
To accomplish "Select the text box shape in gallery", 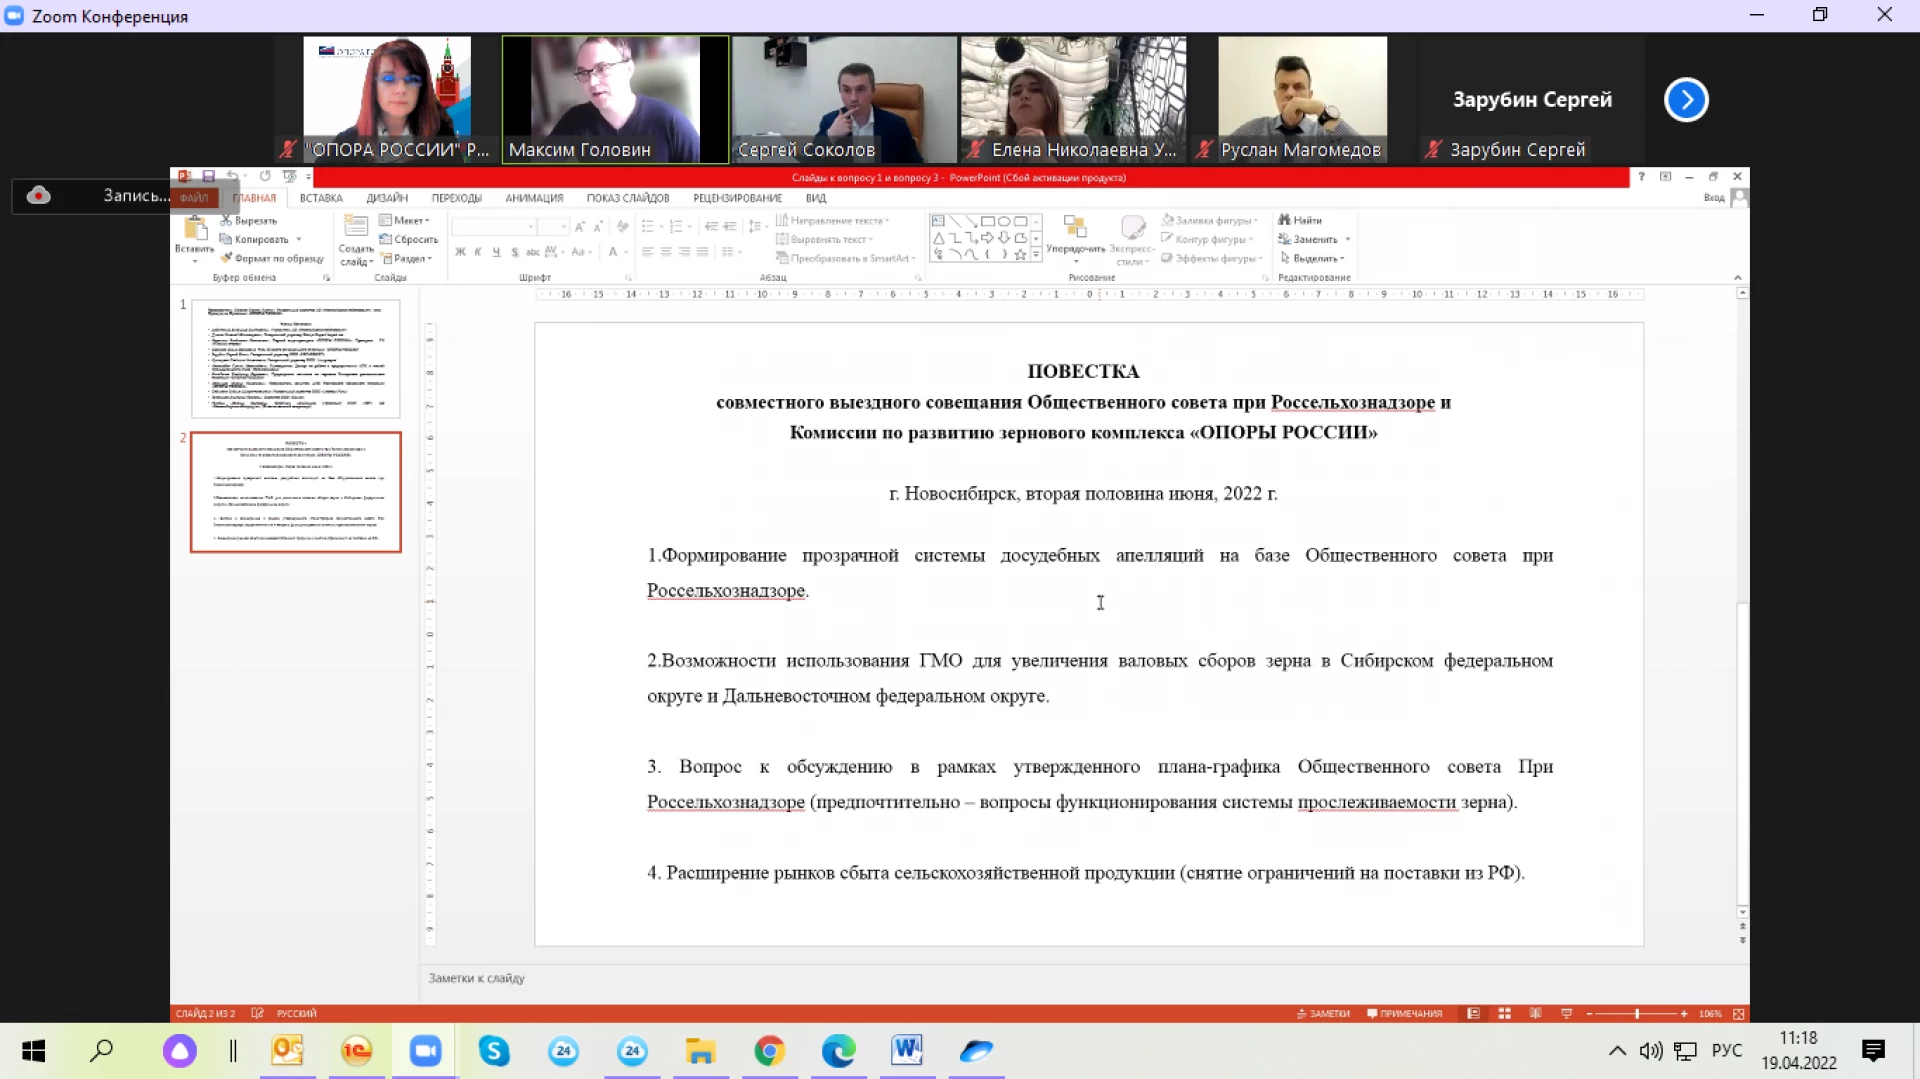I will 938,222.
